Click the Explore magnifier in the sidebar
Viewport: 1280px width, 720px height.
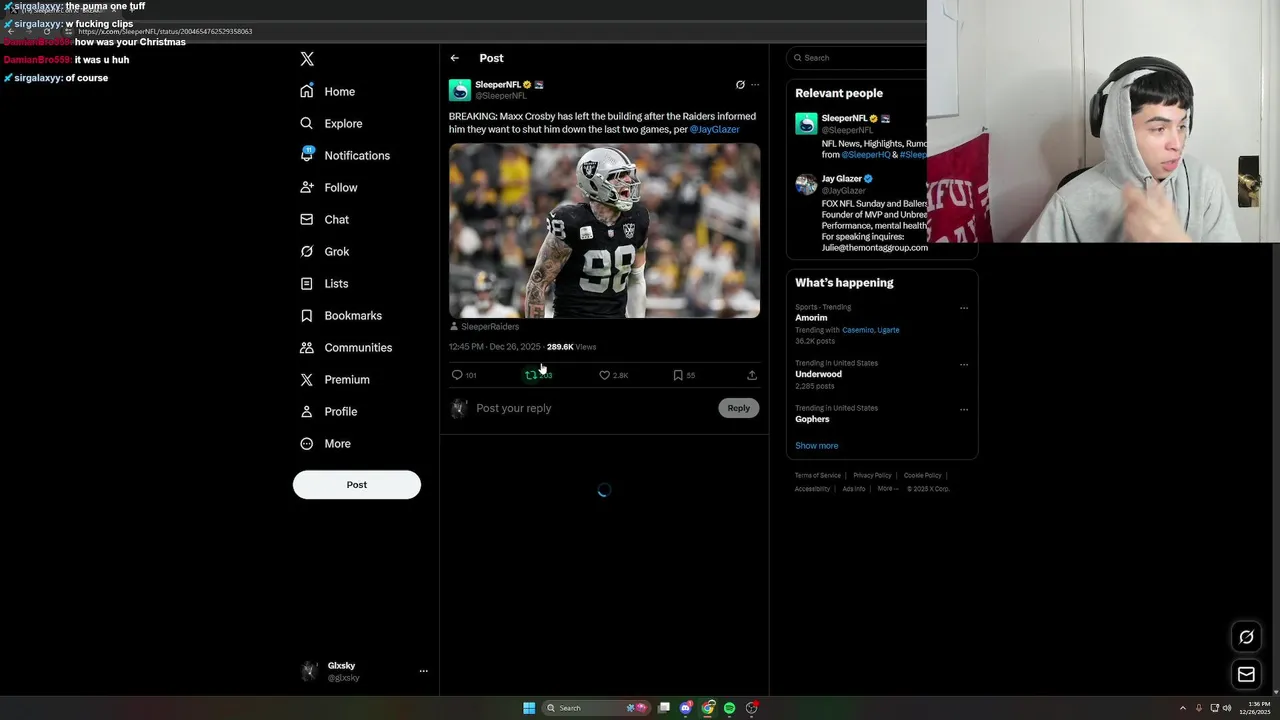(307, 123)
